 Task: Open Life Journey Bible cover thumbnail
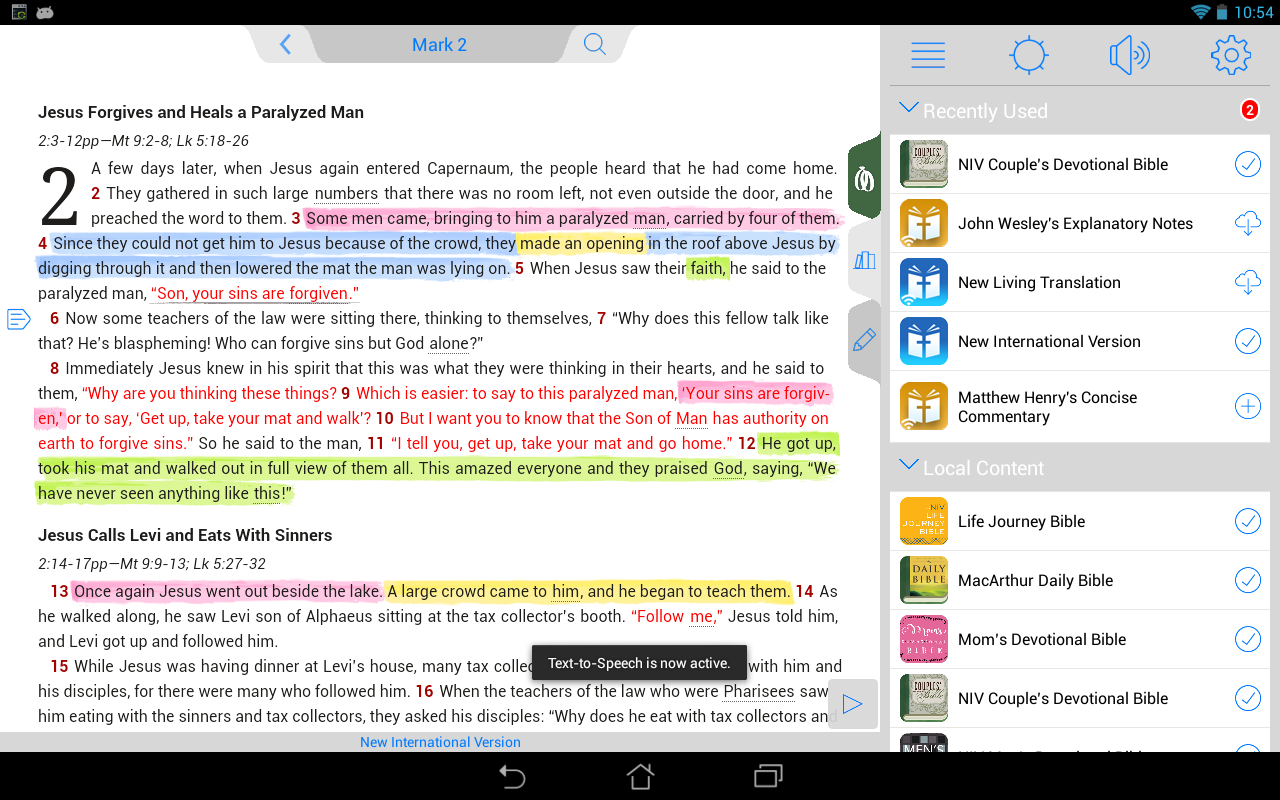(924, 521)
